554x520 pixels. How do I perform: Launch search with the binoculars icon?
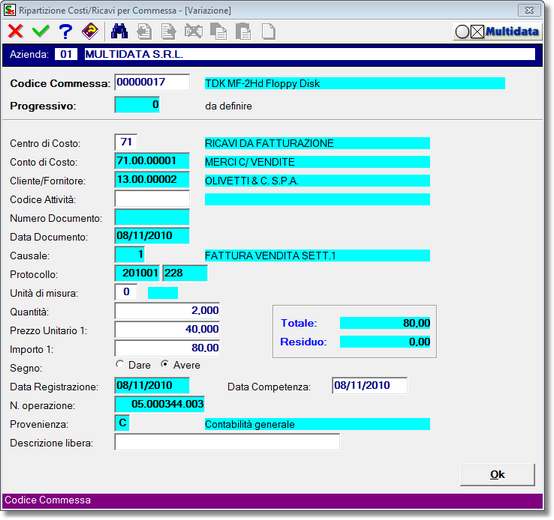point(119,31)
